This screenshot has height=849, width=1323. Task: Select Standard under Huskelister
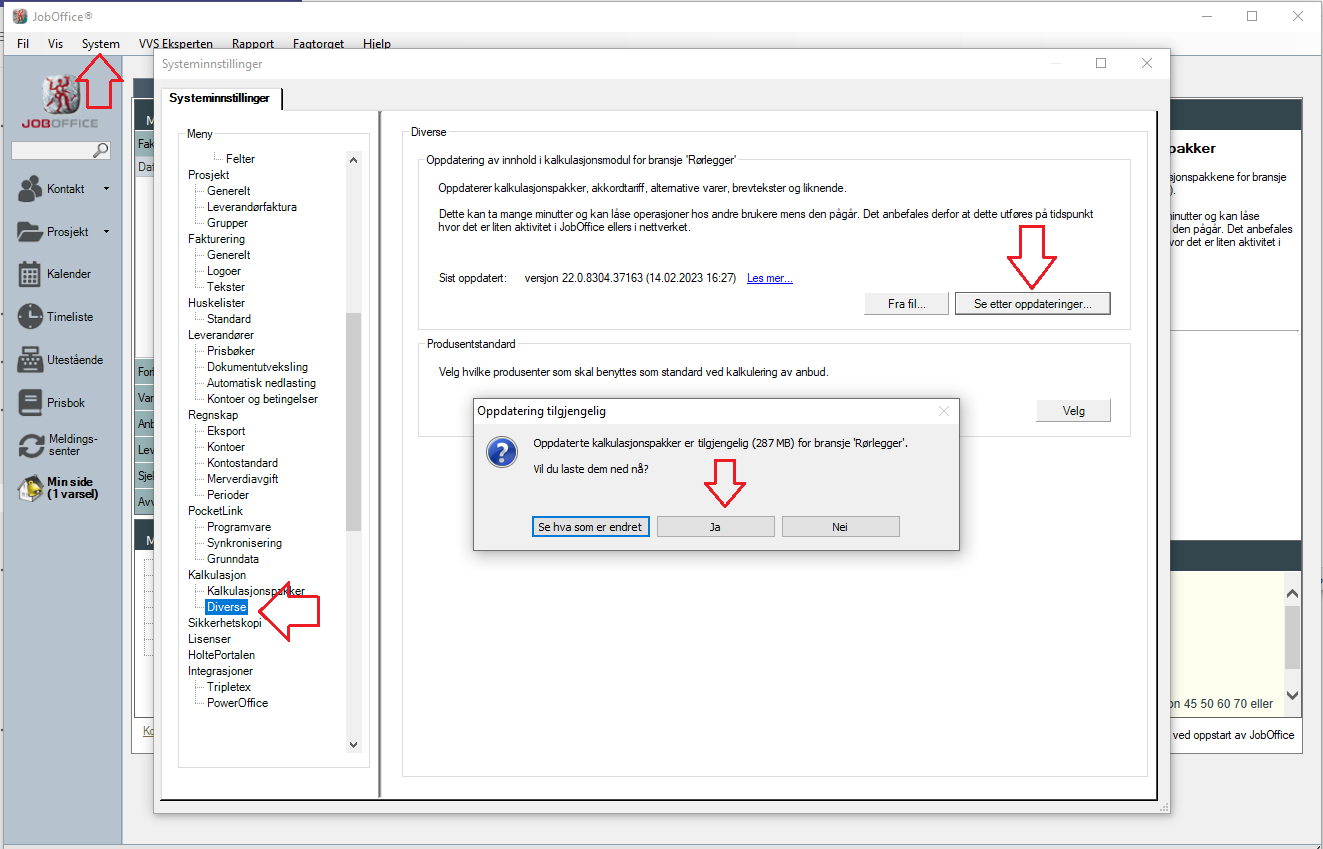coord(229,319)
